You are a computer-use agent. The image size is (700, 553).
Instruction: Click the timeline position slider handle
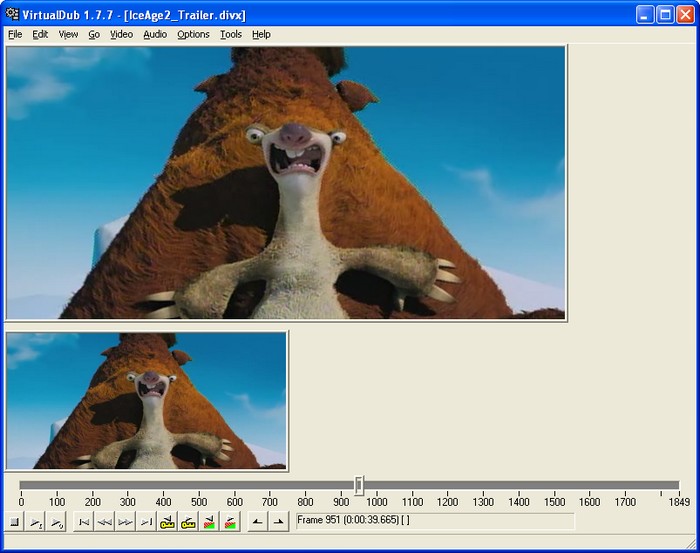point(359,485)
